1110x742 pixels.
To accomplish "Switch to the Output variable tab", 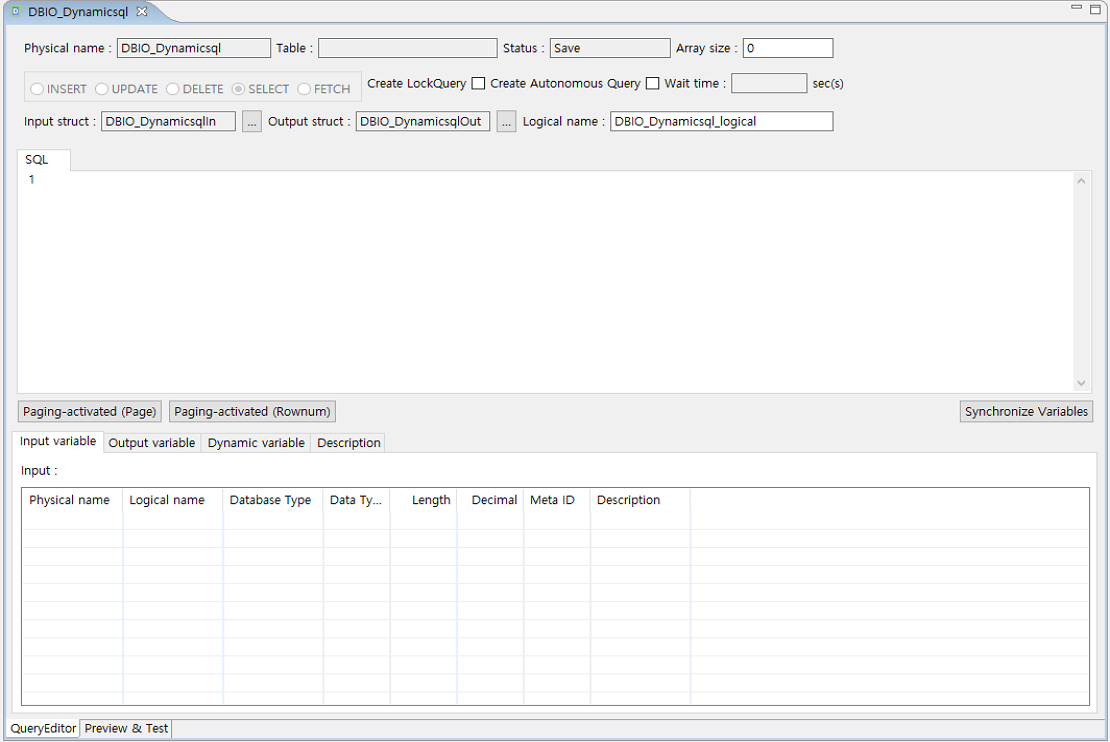I will [151, 442].
